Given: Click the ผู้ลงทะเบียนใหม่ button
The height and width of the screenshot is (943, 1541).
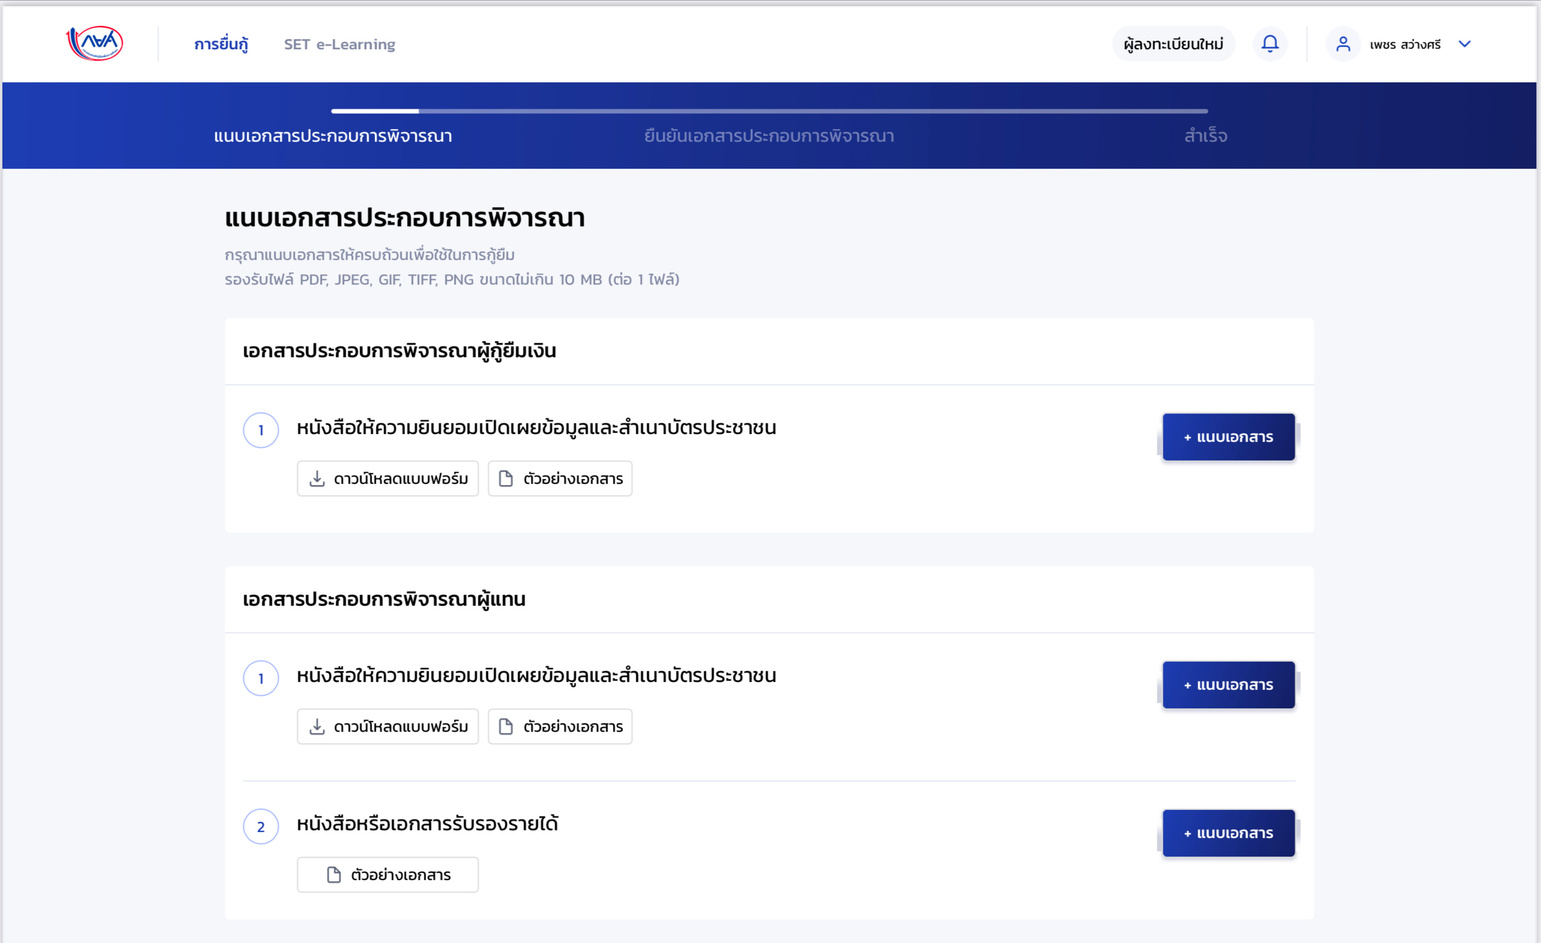Looking at the screenshot, I should 1173,44.
